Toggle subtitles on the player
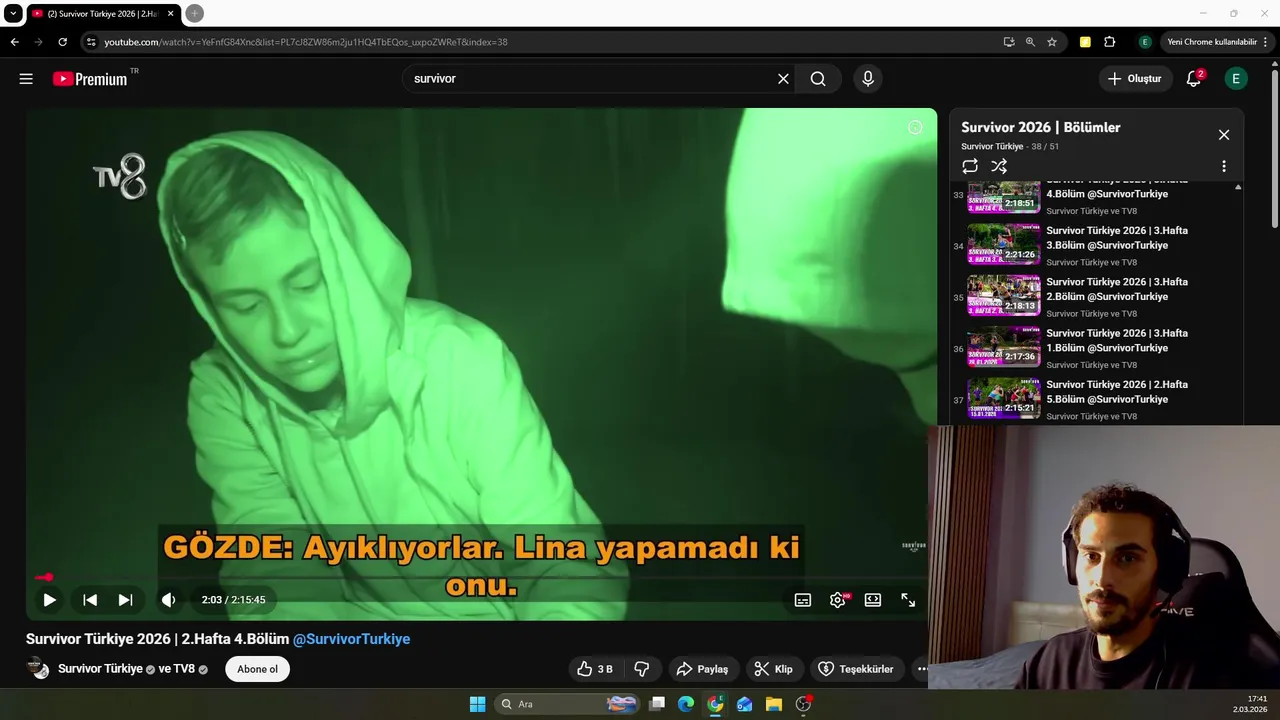 802,600
